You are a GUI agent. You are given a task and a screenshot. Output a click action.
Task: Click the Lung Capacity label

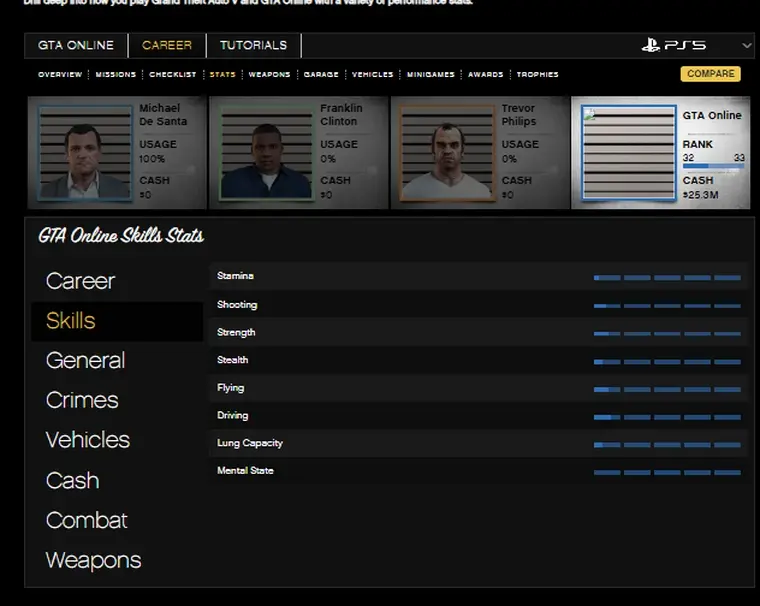tap(250, 443)
